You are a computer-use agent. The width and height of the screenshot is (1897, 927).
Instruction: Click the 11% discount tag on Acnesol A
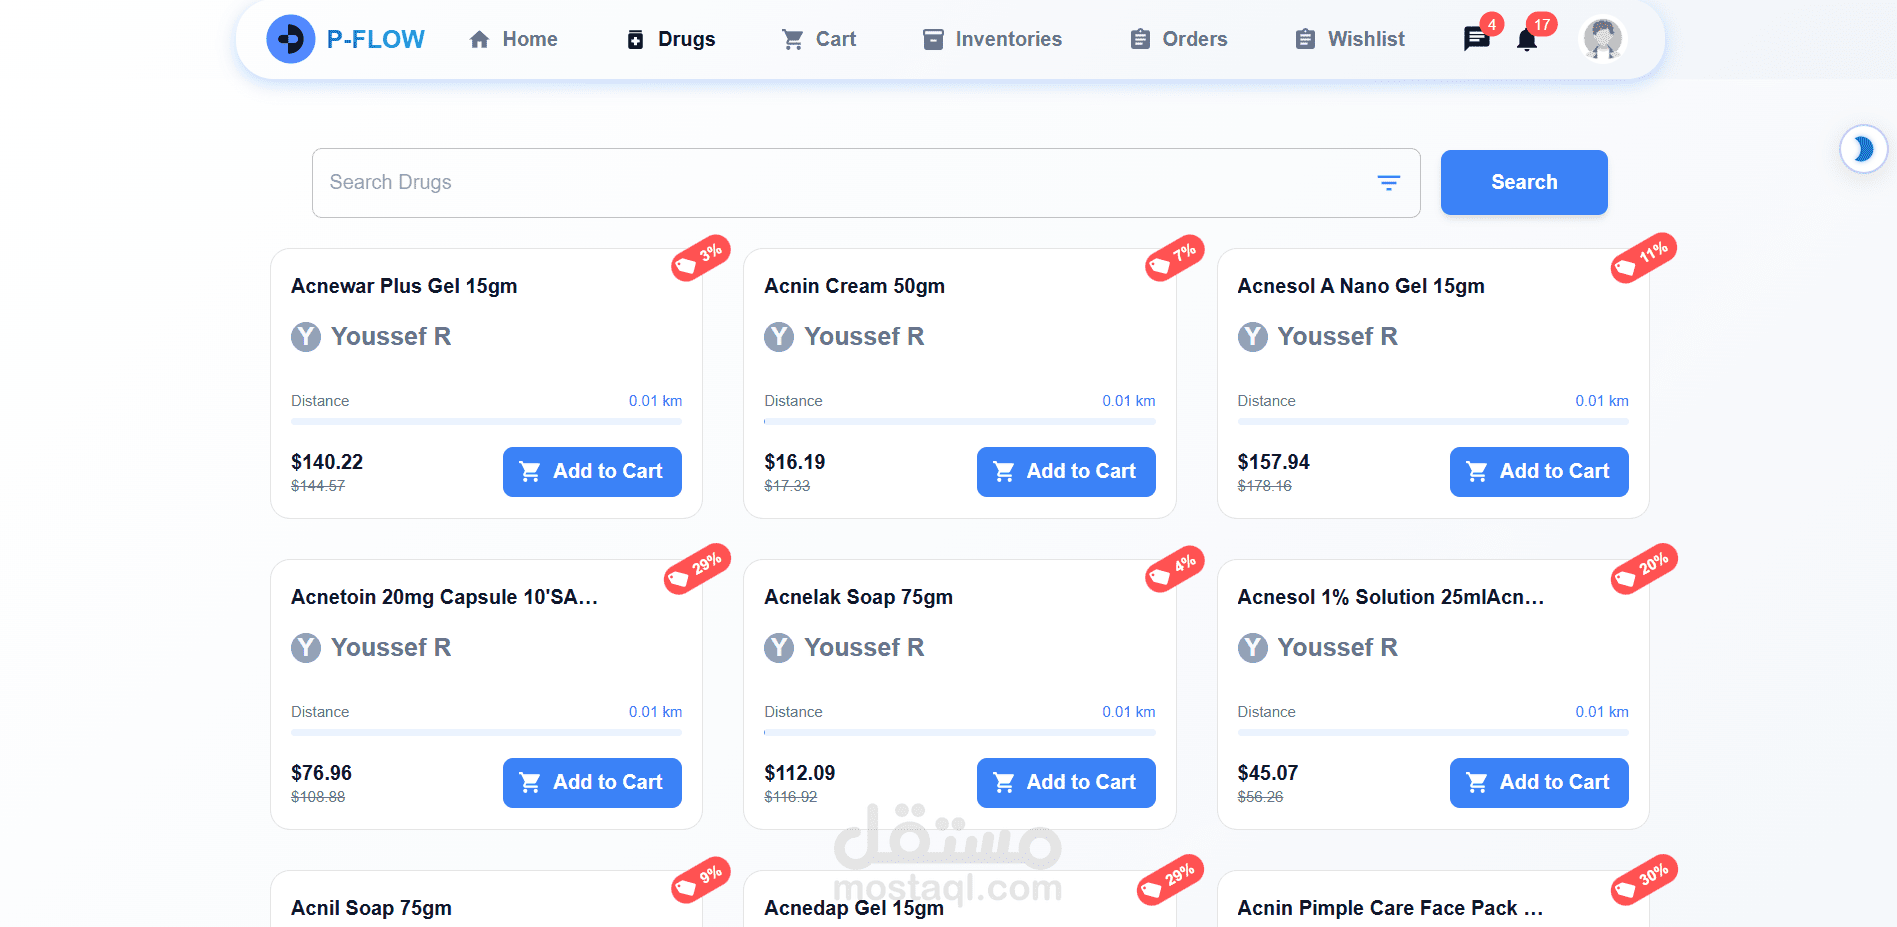[1644, 258]
